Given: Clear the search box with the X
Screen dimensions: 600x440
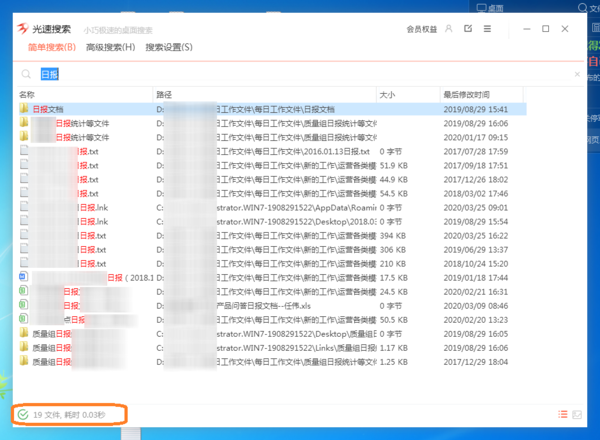Looking at the screenshot, I should click(x=577, y=74).
